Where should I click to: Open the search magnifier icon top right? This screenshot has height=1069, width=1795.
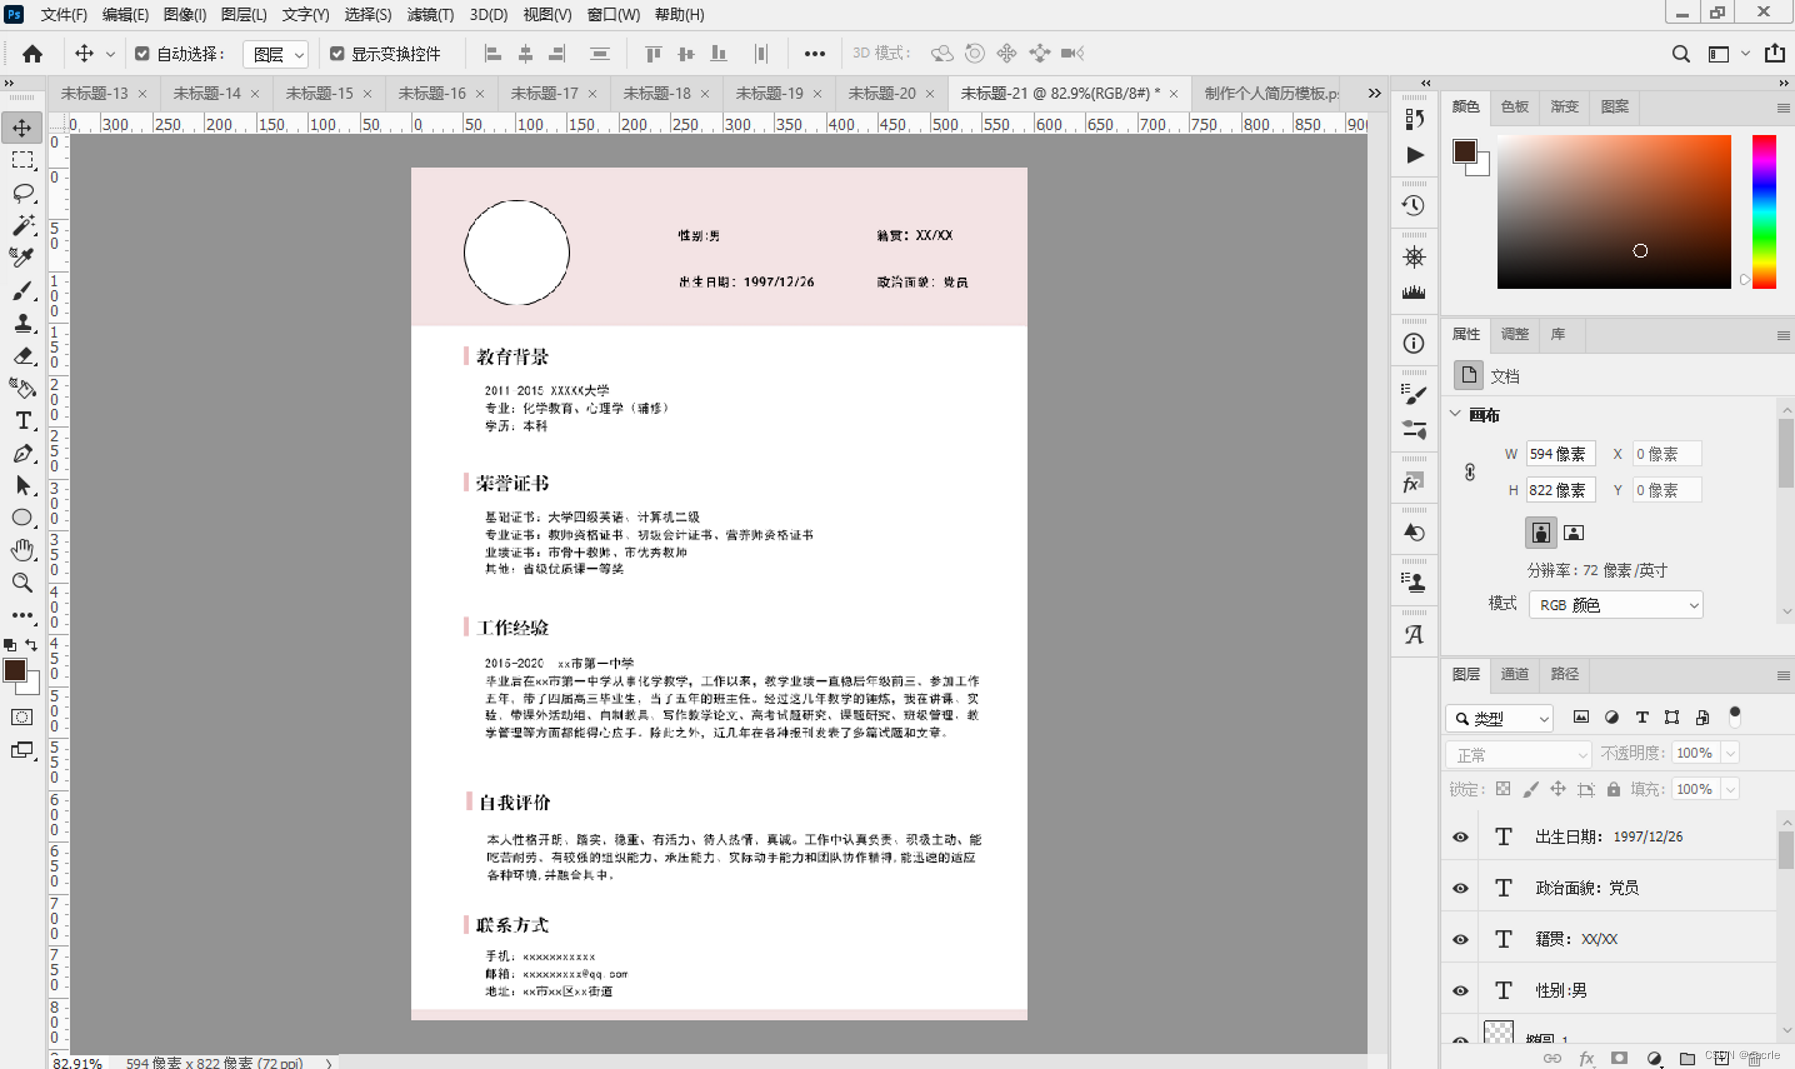(x=1681, y=54)
